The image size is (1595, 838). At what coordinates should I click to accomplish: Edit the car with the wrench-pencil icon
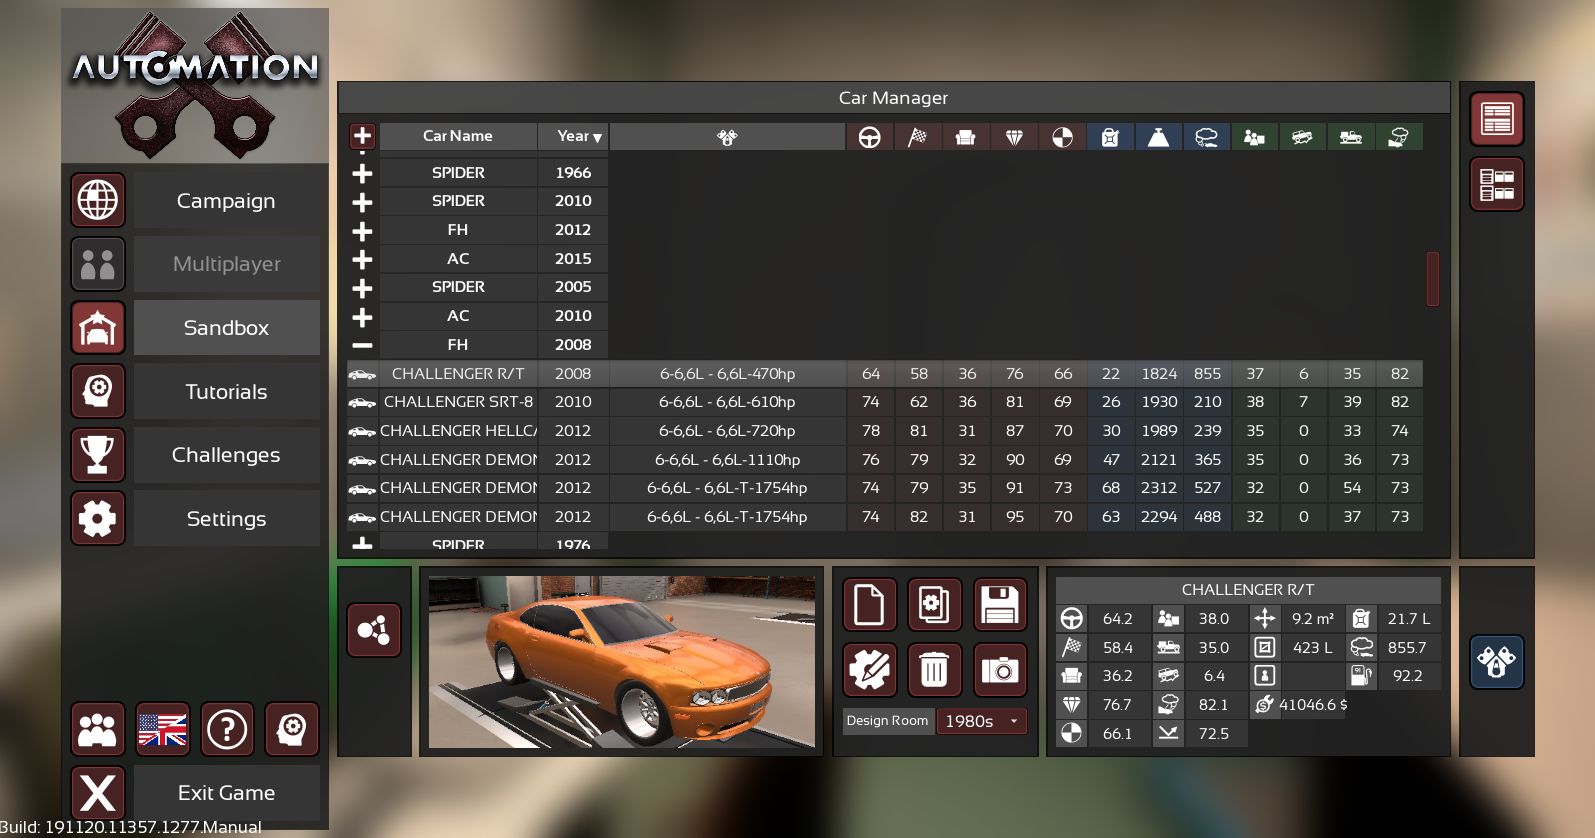coord(869,670)
